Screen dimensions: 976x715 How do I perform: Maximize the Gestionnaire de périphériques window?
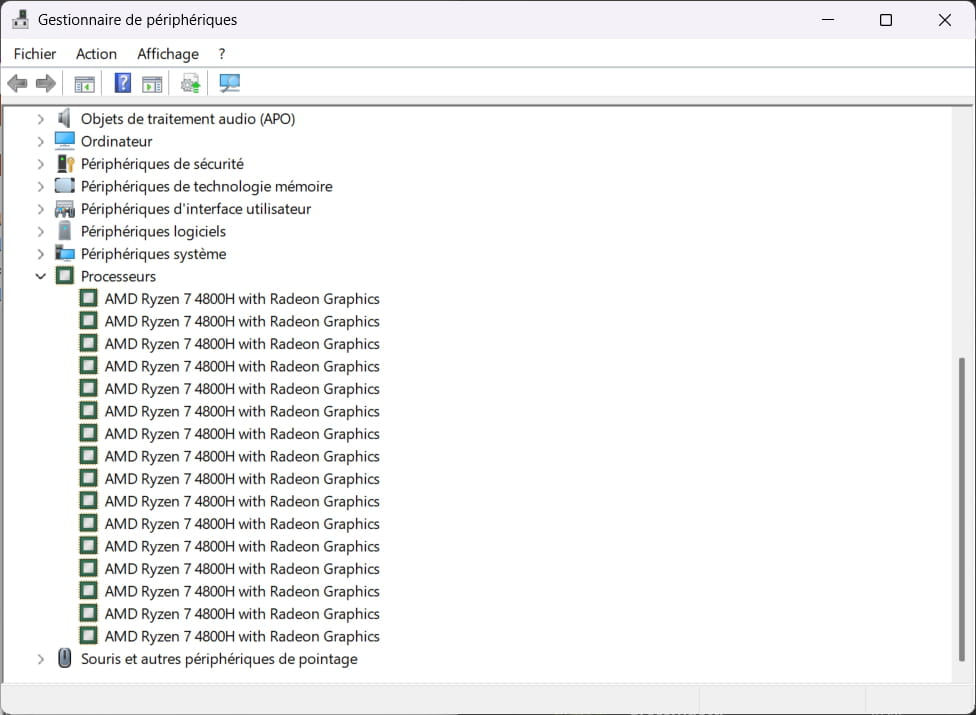pos(886,20)
